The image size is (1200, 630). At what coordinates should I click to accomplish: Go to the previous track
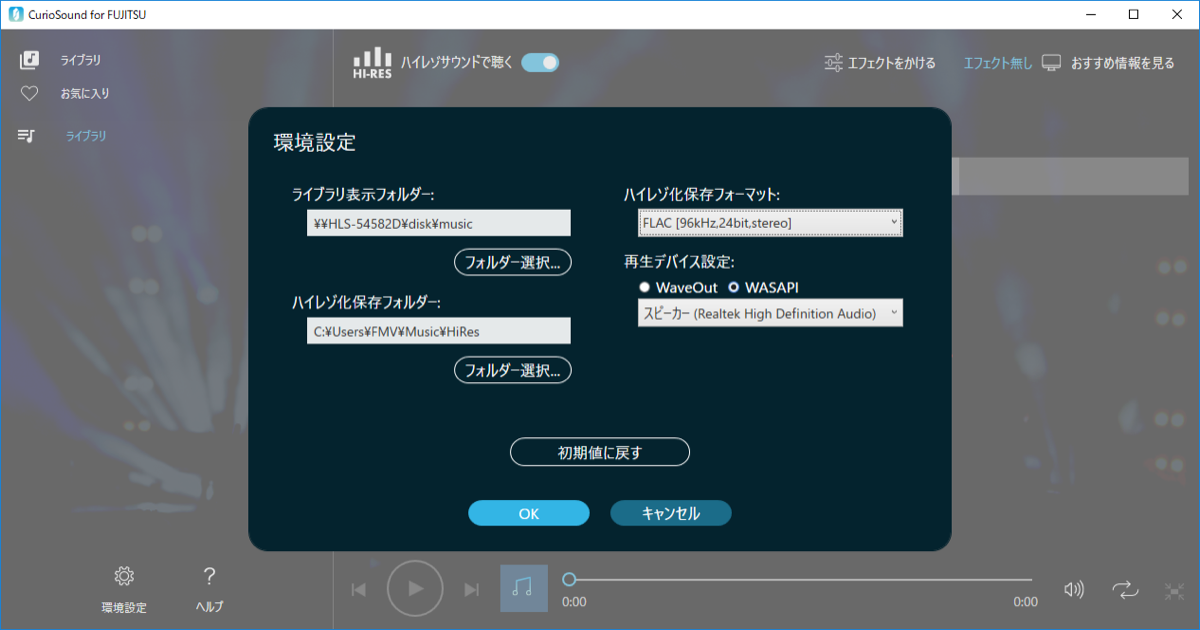tap(358, 589)
